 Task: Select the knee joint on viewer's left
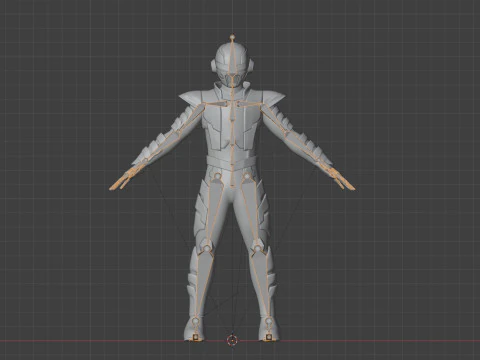coord(207,248)
